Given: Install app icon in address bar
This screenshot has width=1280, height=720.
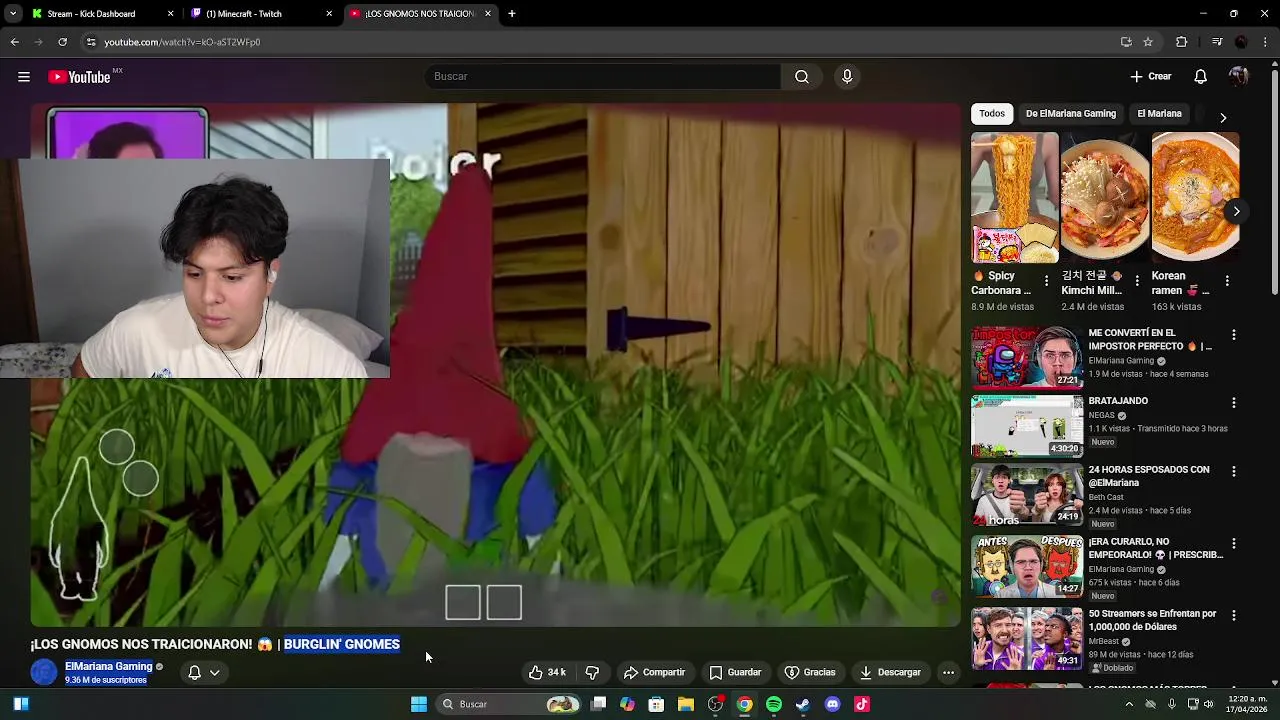Looking at the screenshot, I should 1126,42.
